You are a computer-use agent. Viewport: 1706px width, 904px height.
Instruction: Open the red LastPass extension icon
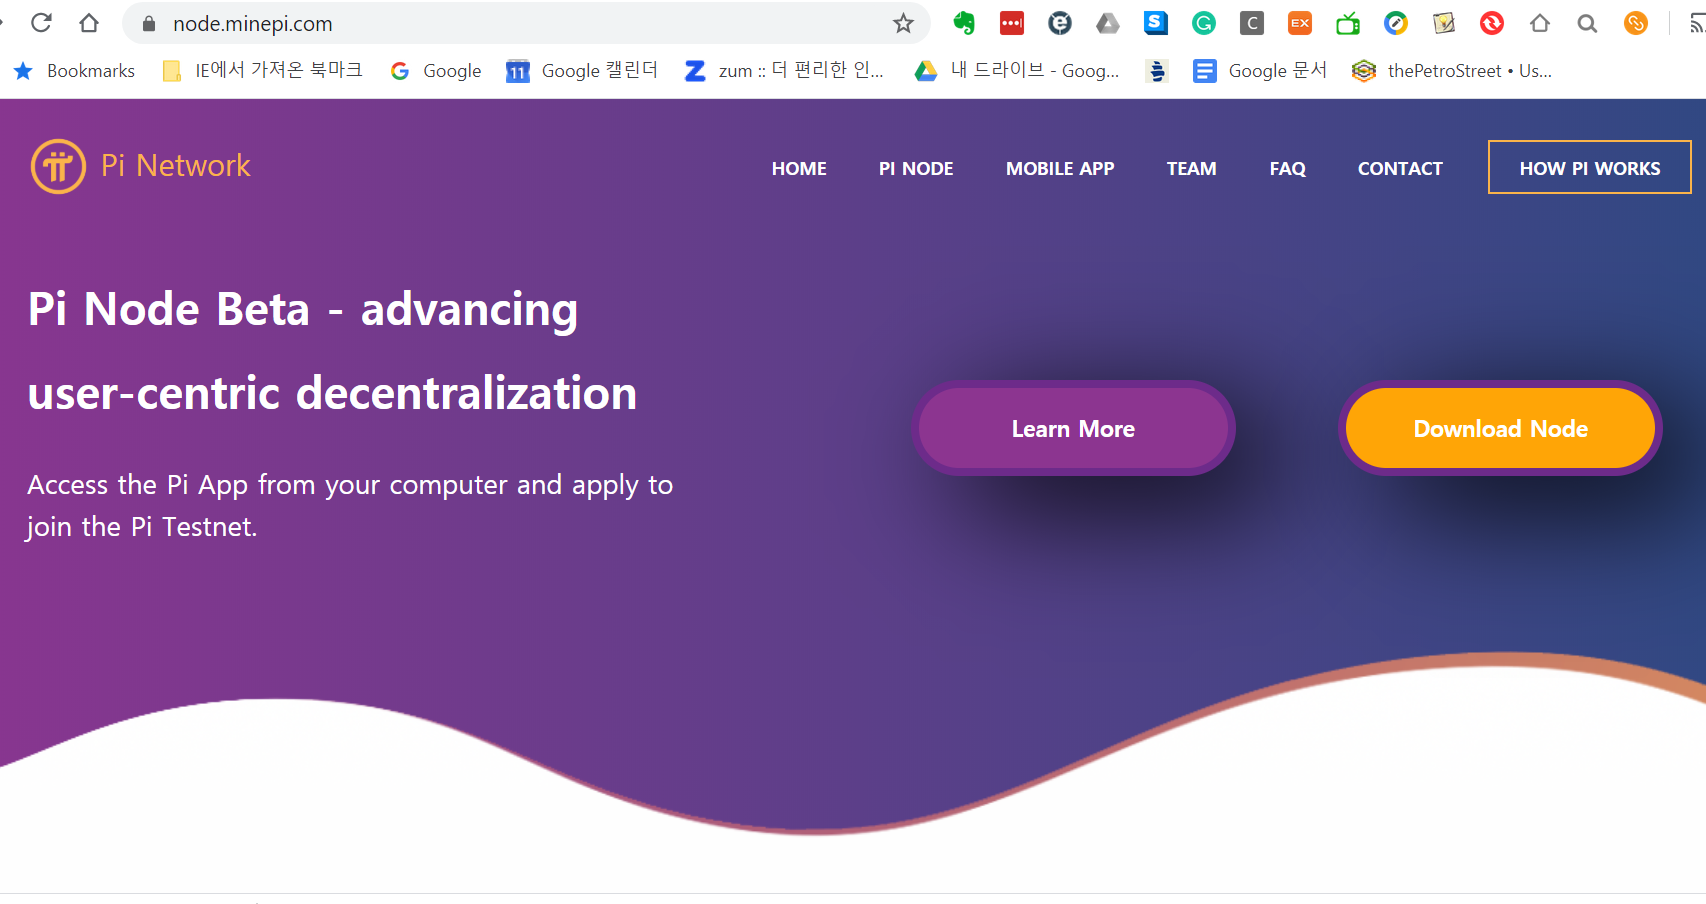tap(1012, 23)
